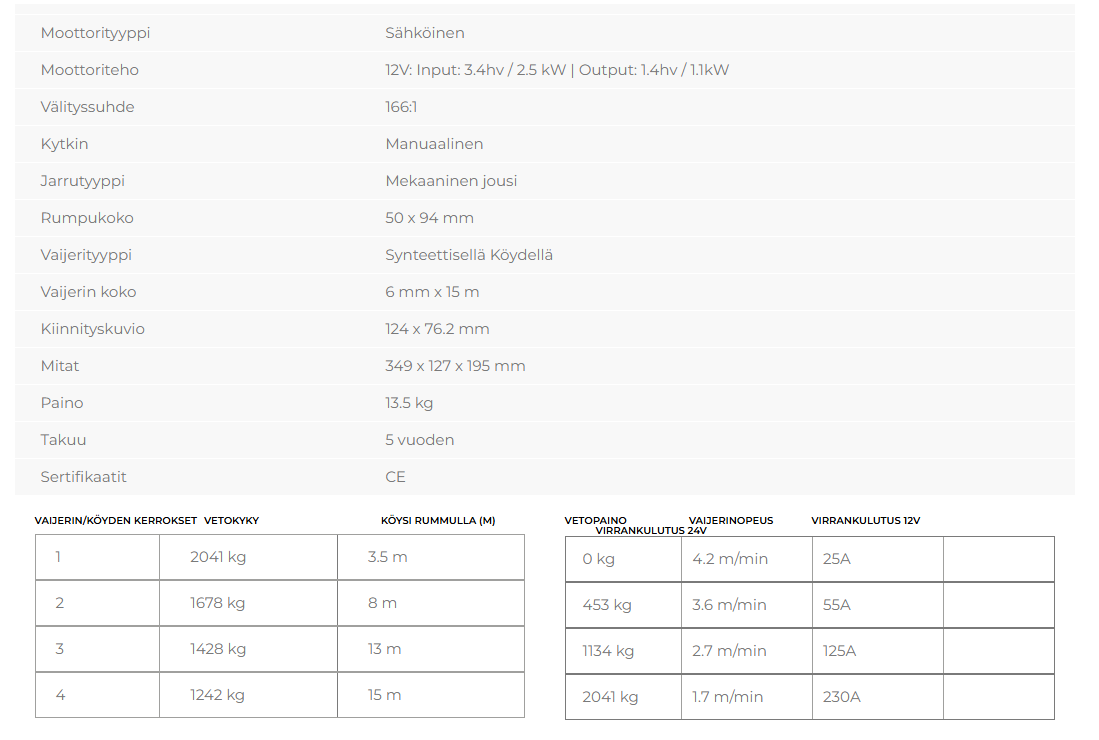
Task: Click the Moottorityyppi row label
Action: click(x=95, y=33)
